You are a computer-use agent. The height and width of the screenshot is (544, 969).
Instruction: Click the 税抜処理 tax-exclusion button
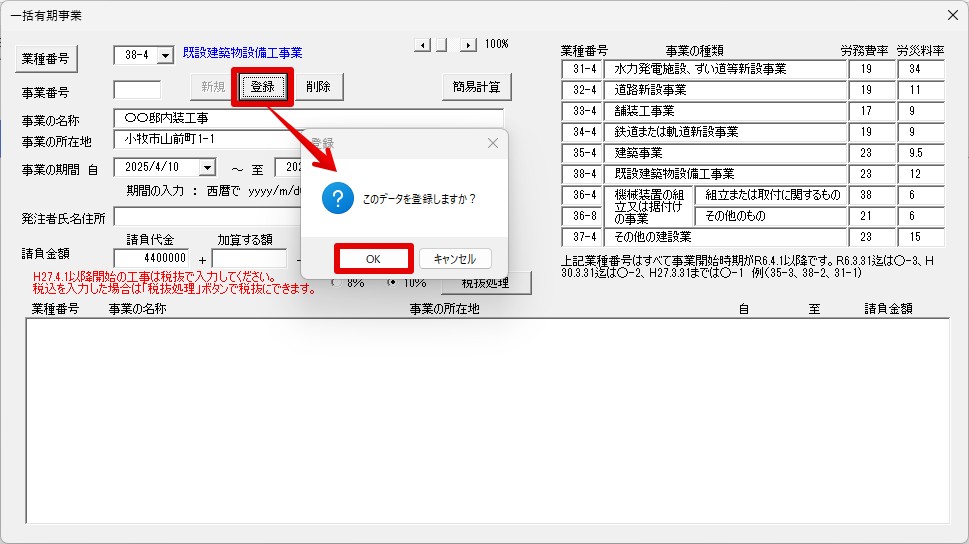click(486, 283)
